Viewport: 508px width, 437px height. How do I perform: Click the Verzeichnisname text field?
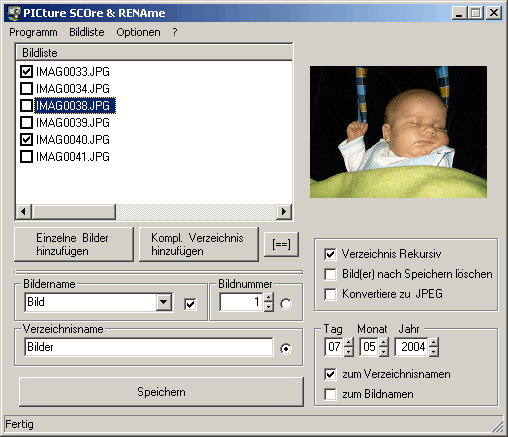(149, 347)
